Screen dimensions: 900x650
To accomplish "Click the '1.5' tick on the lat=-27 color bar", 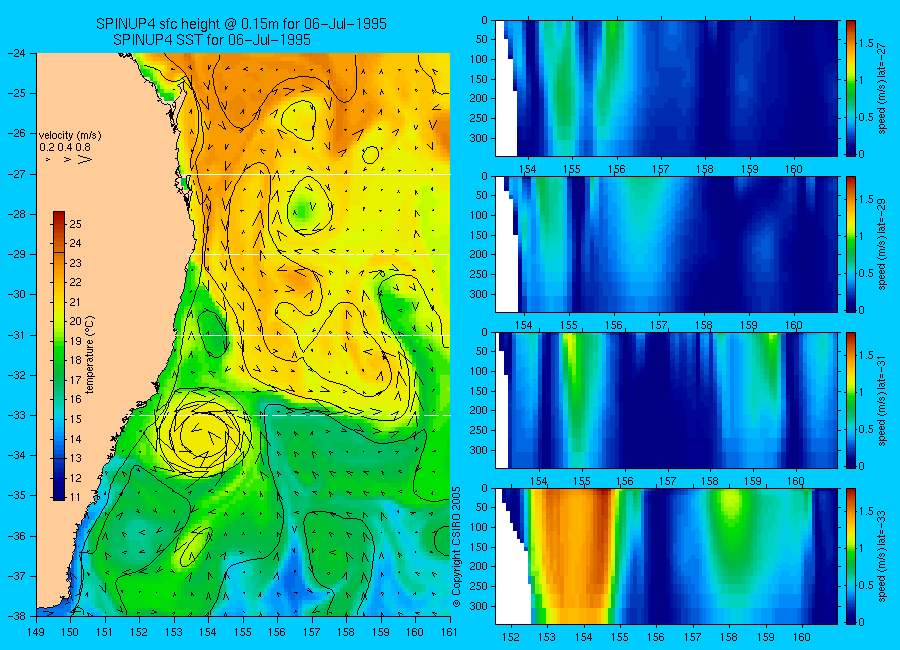I will 866,44.
